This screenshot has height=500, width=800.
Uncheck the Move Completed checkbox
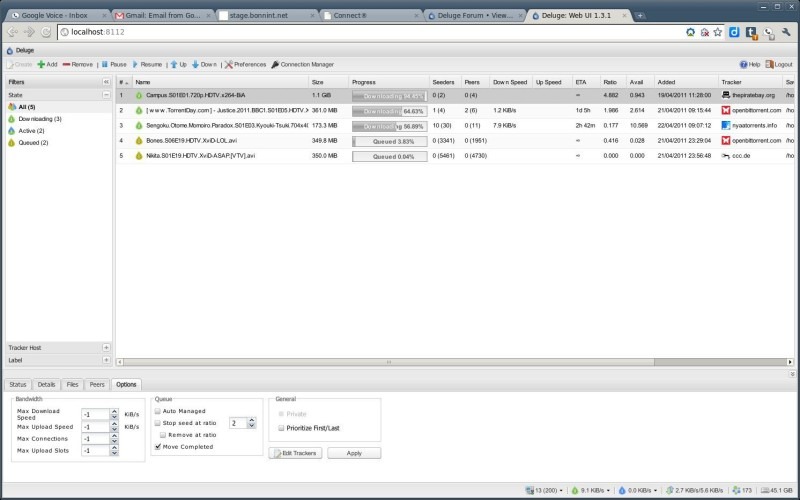158,447
